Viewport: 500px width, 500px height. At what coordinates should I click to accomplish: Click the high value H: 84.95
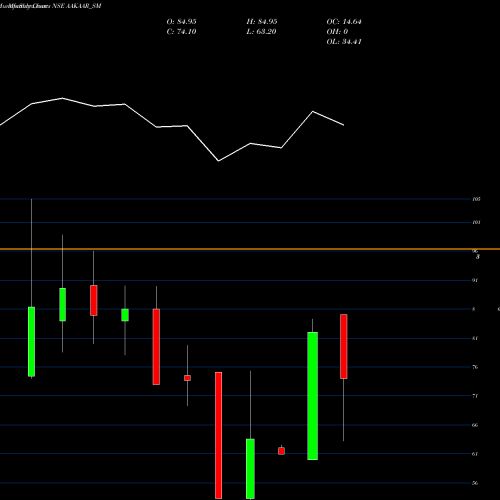pyautogui.click(x=262, y=22)
